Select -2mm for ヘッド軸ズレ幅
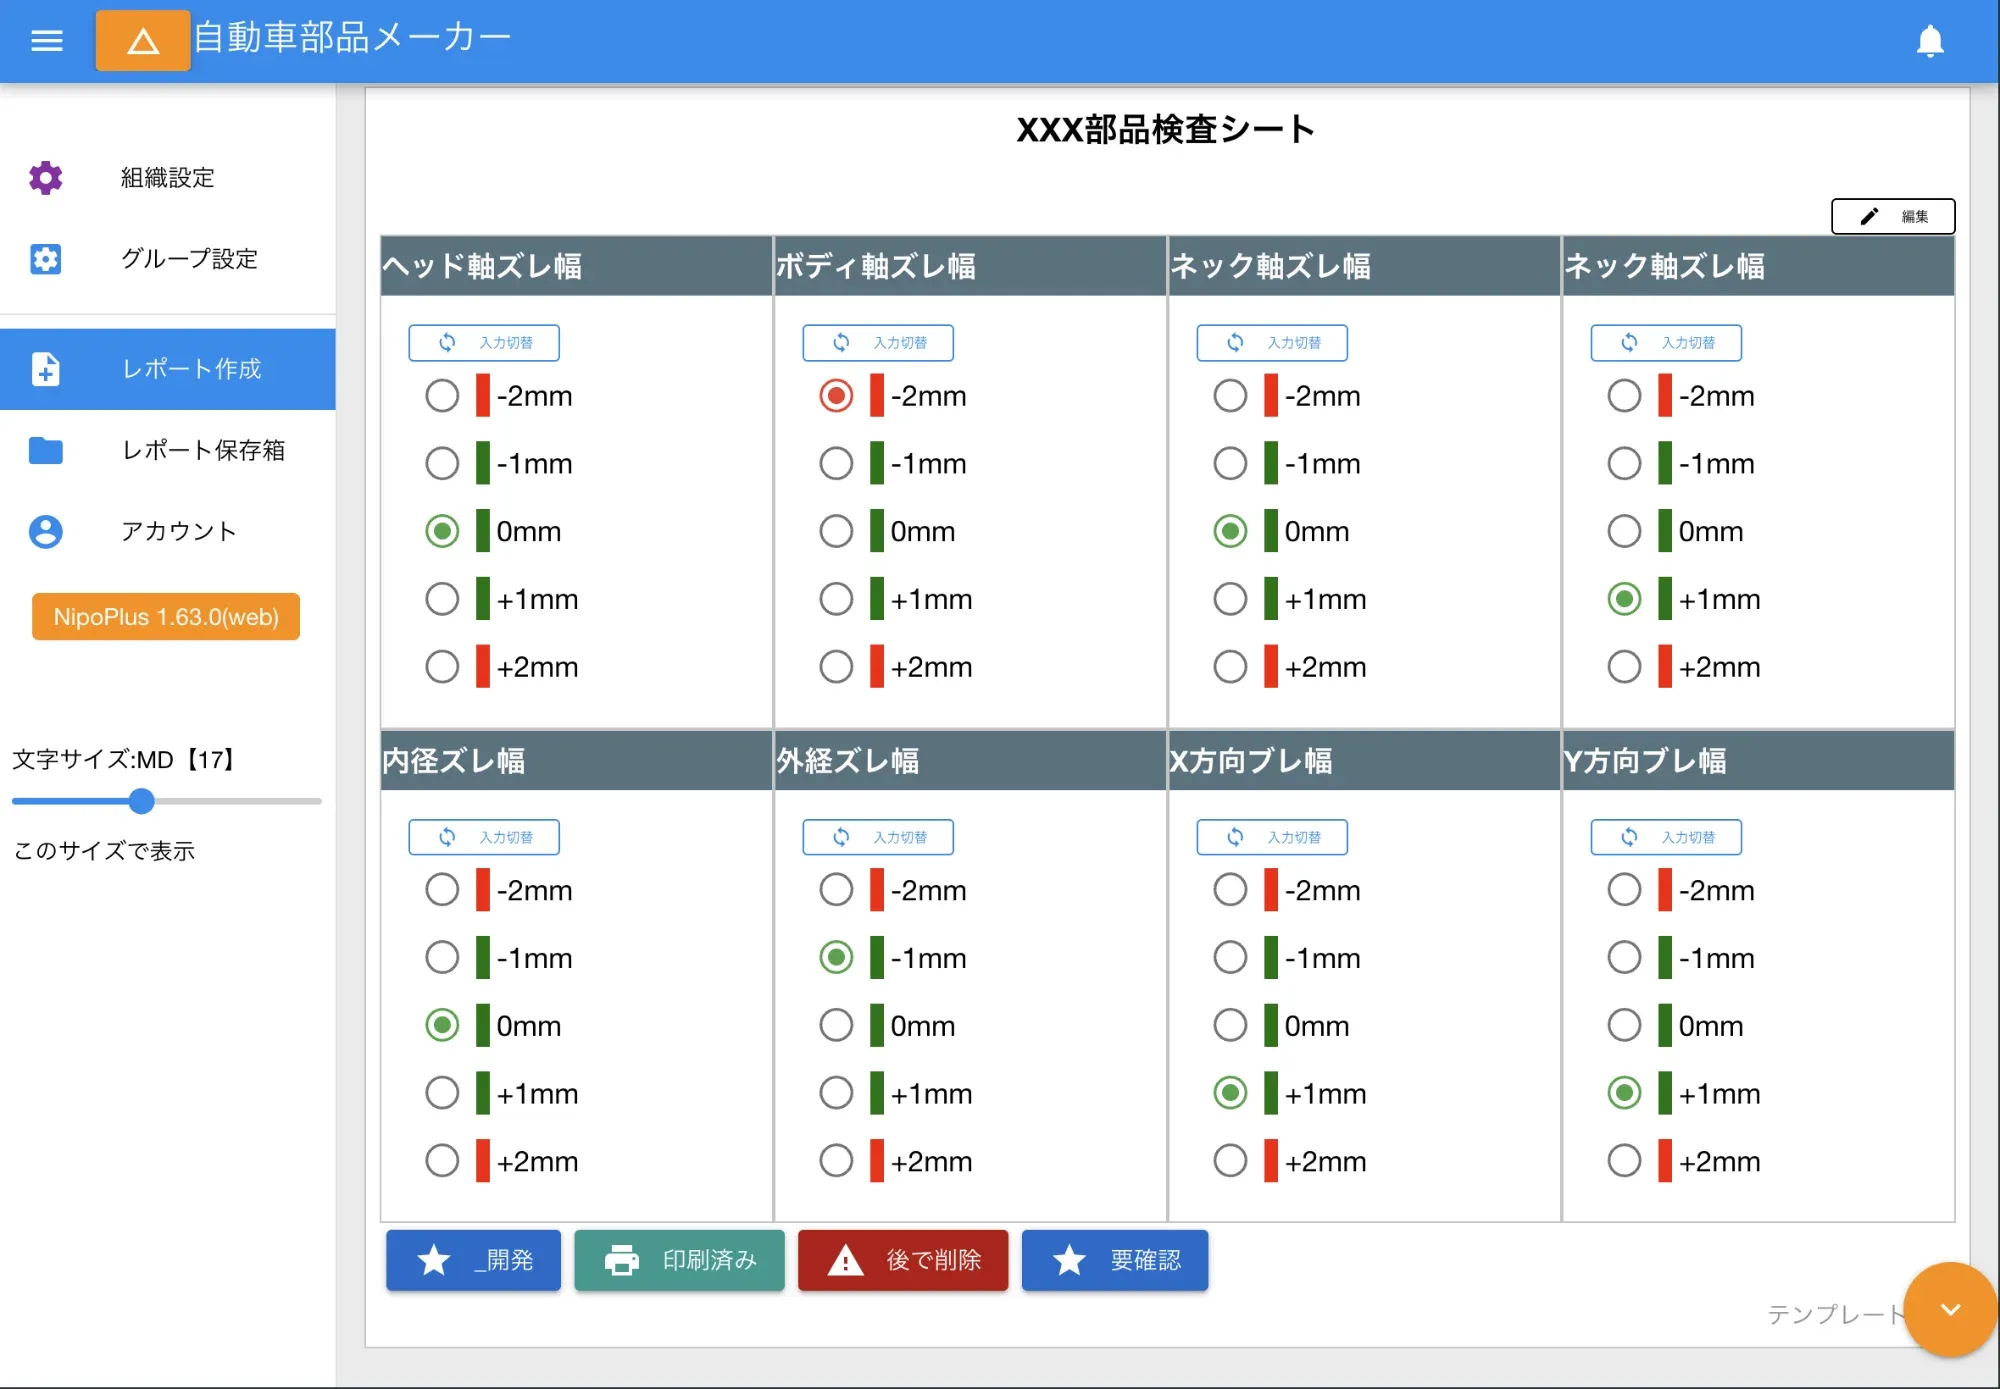The width and height of the screenshot is (2000, 1389). pyautogui.click(x=442, y=395)
